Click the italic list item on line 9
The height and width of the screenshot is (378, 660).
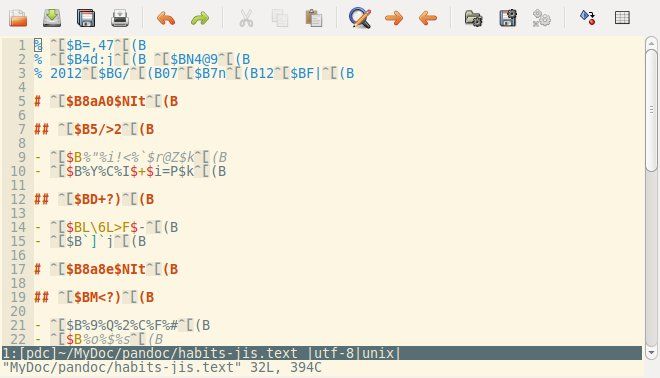(x=130, y=157)
